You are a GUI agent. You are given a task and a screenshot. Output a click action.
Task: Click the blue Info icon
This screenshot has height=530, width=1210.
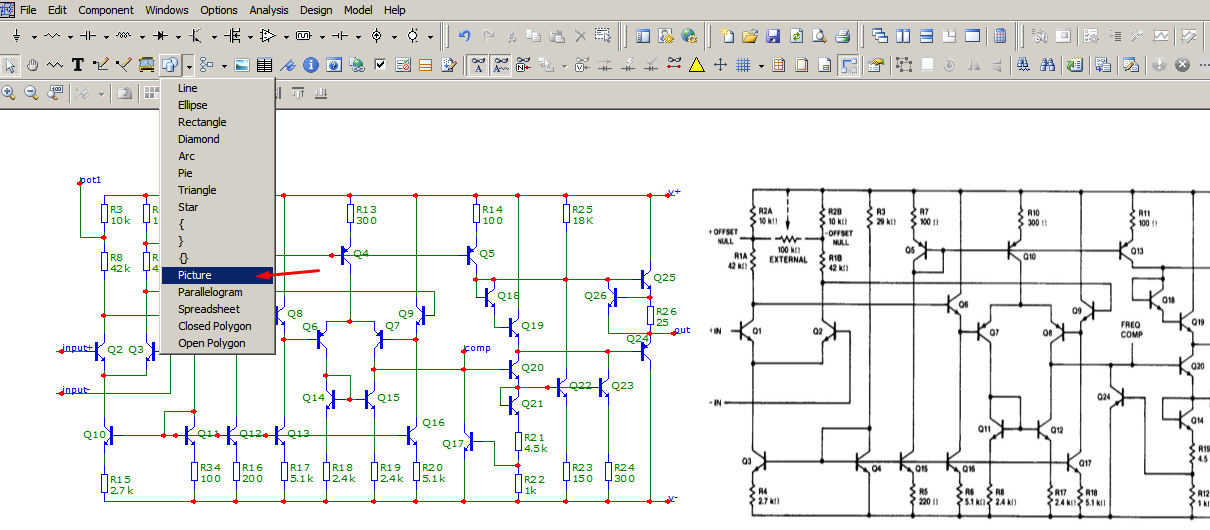(311, 65)
